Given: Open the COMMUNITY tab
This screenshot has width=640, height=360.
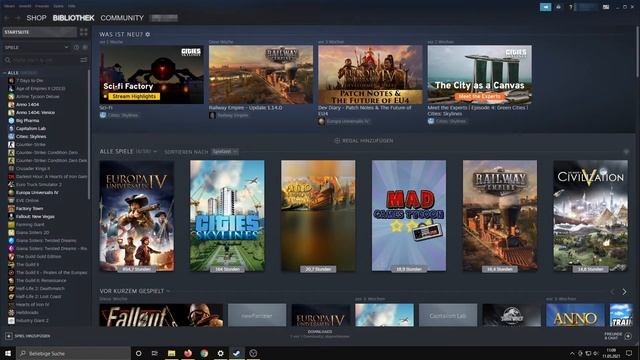Looking at the screenshot, I should 122,18.
